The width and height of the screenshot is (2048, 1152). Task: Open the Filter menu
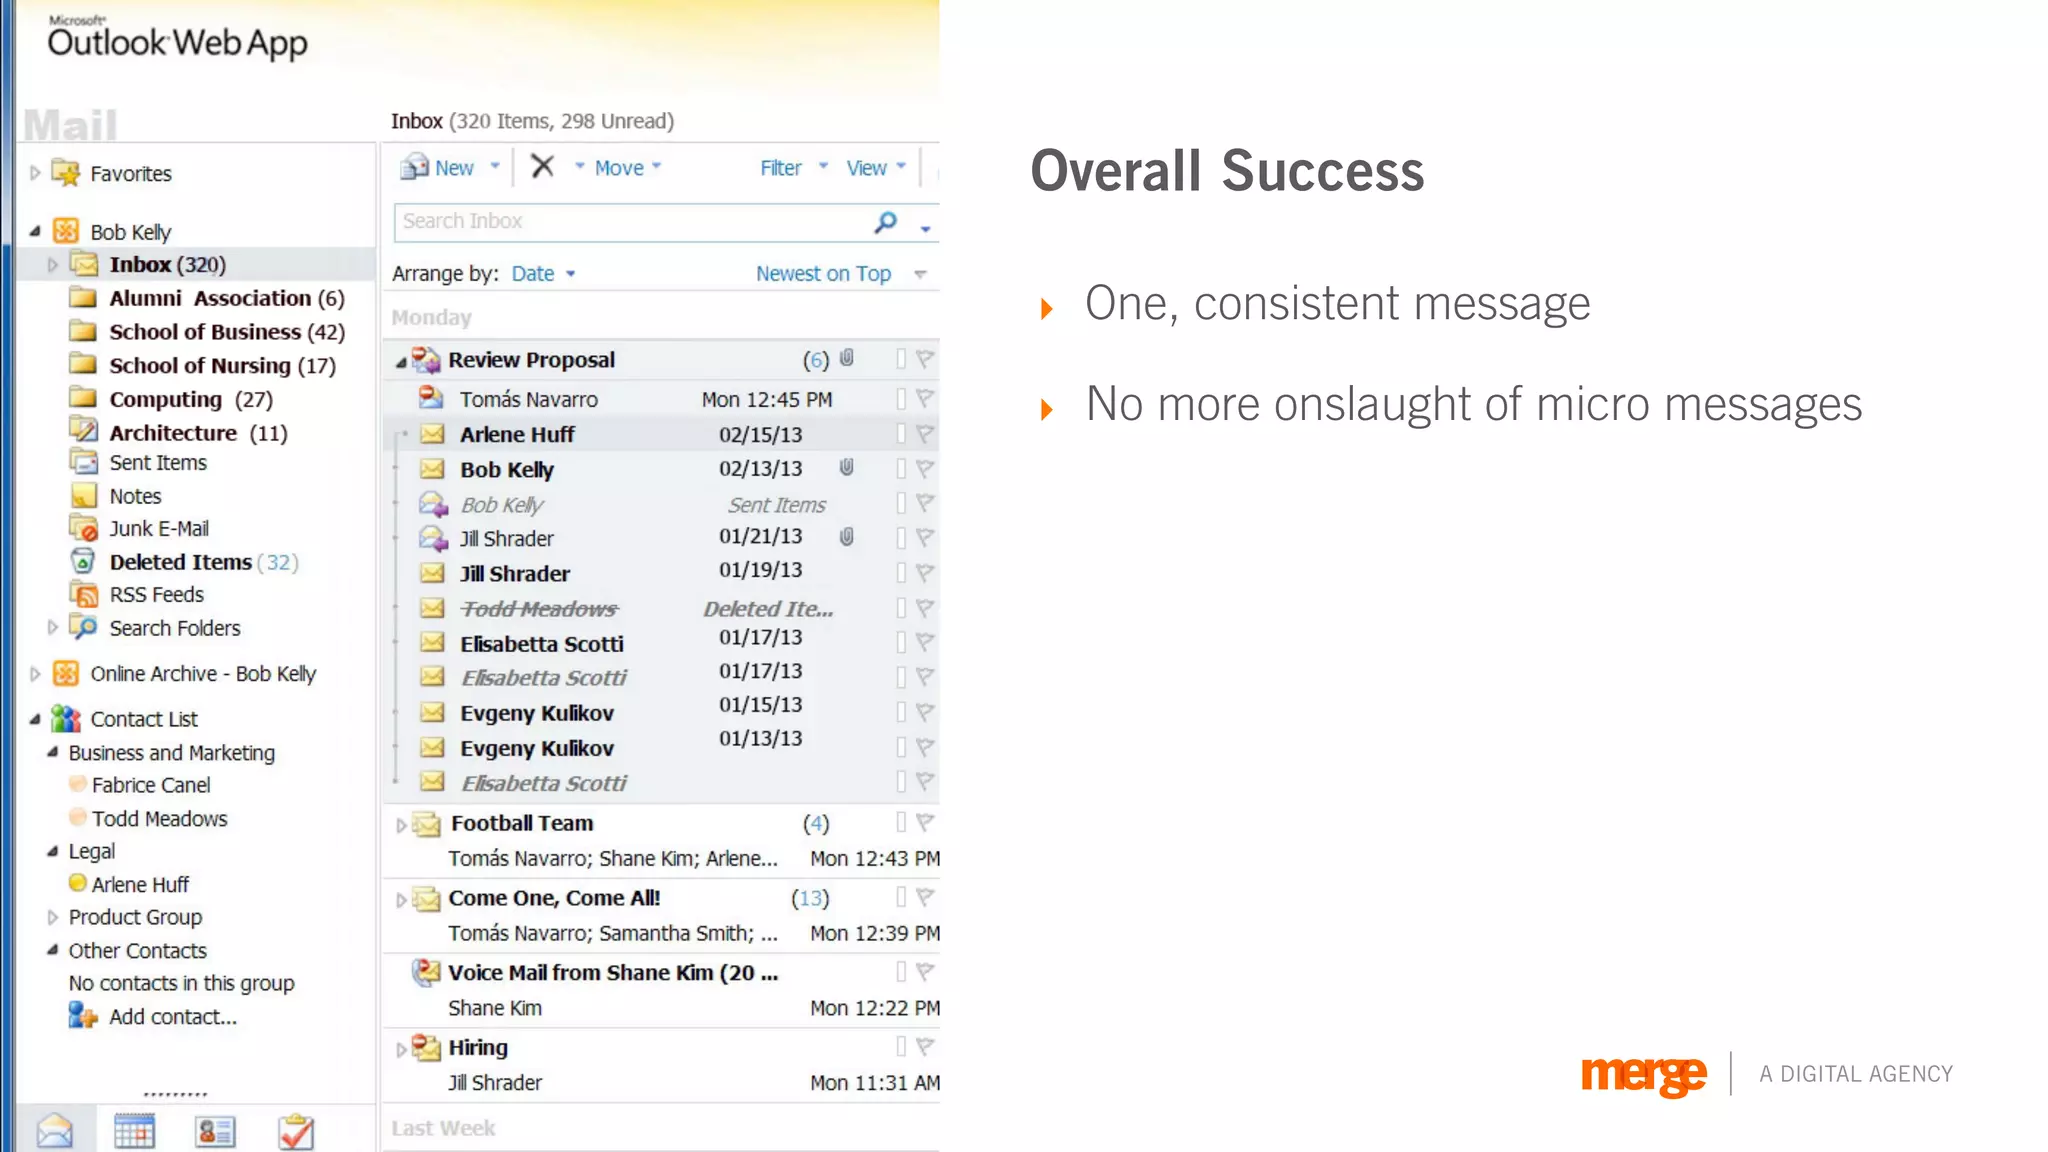794,167
